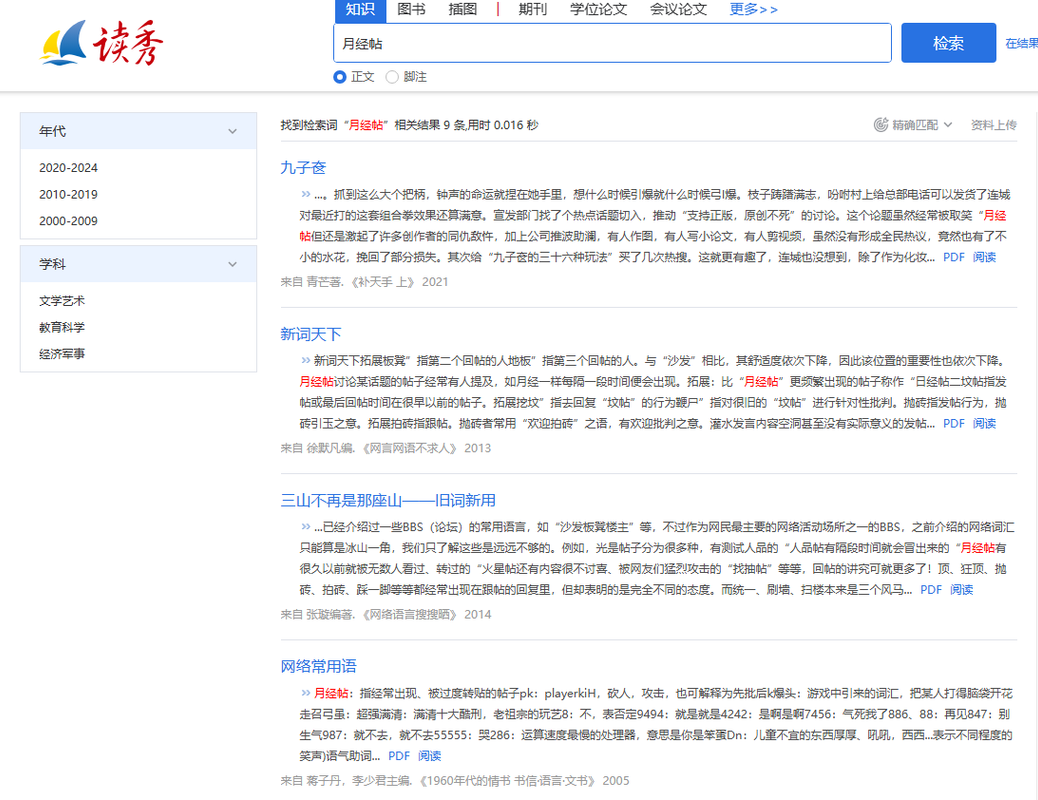Select the 正文 radio button
Screen dimensions: 1038x800
pyautogui.click(x=340, y=77)
